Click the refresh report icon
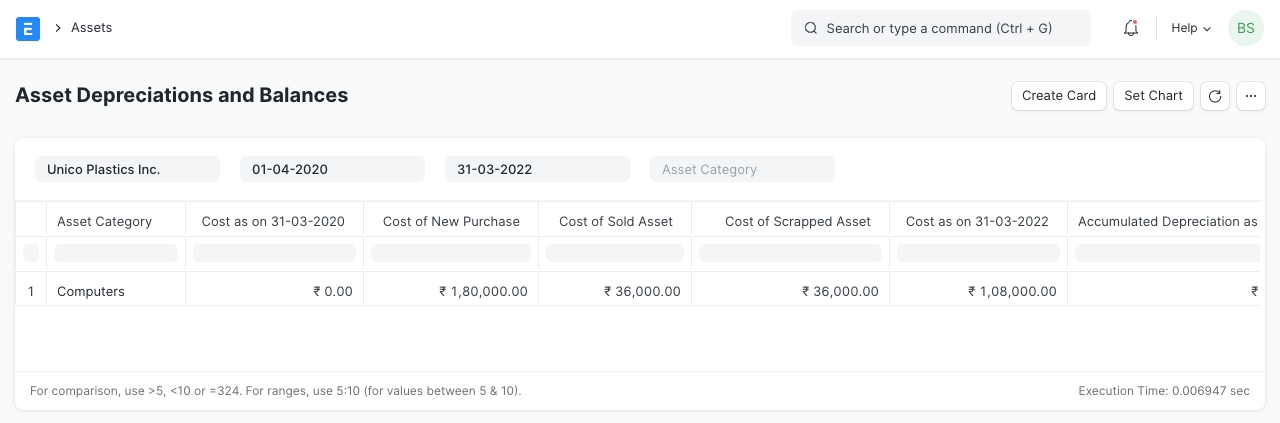Viewport: 1280px width, 423px height. 1215,96
